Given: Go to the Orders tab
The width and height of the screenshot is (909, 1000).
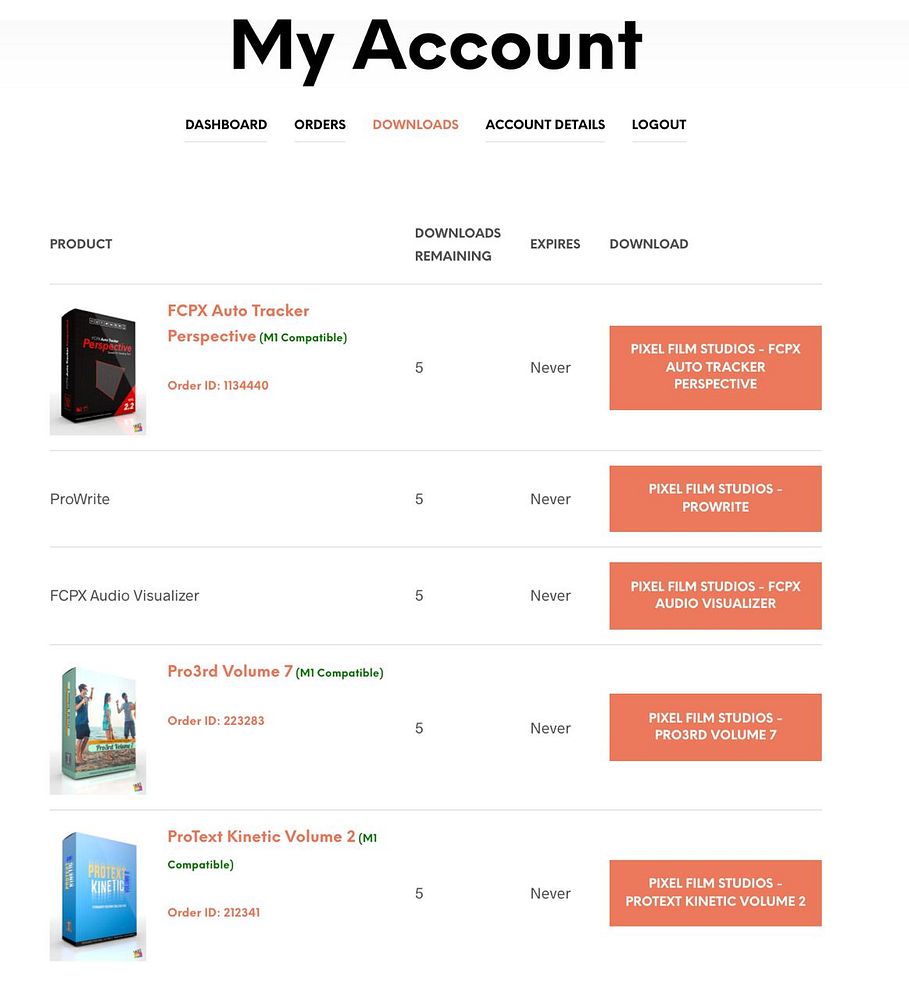Looking at the screenshot, I should coord(320,124).
